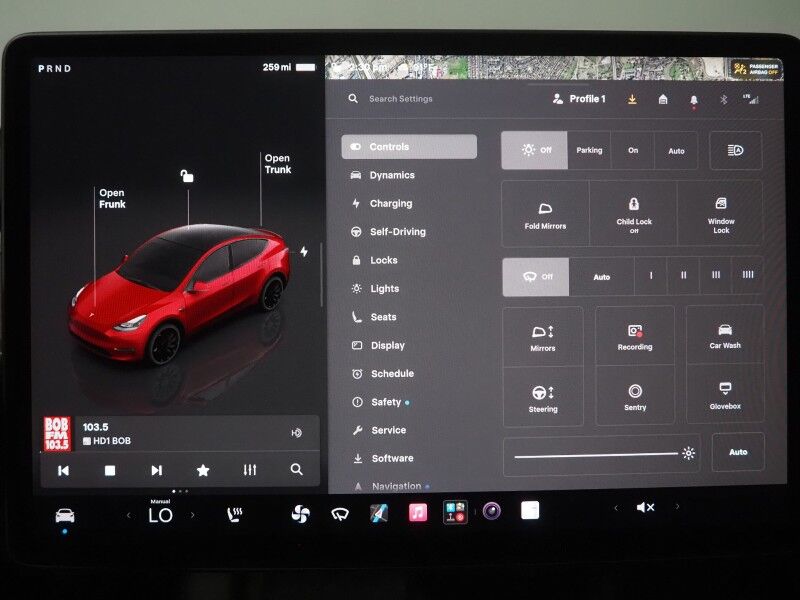Tap the charge port lightning icon
This screenshot has height=600, width=800.
coord(304,252)
